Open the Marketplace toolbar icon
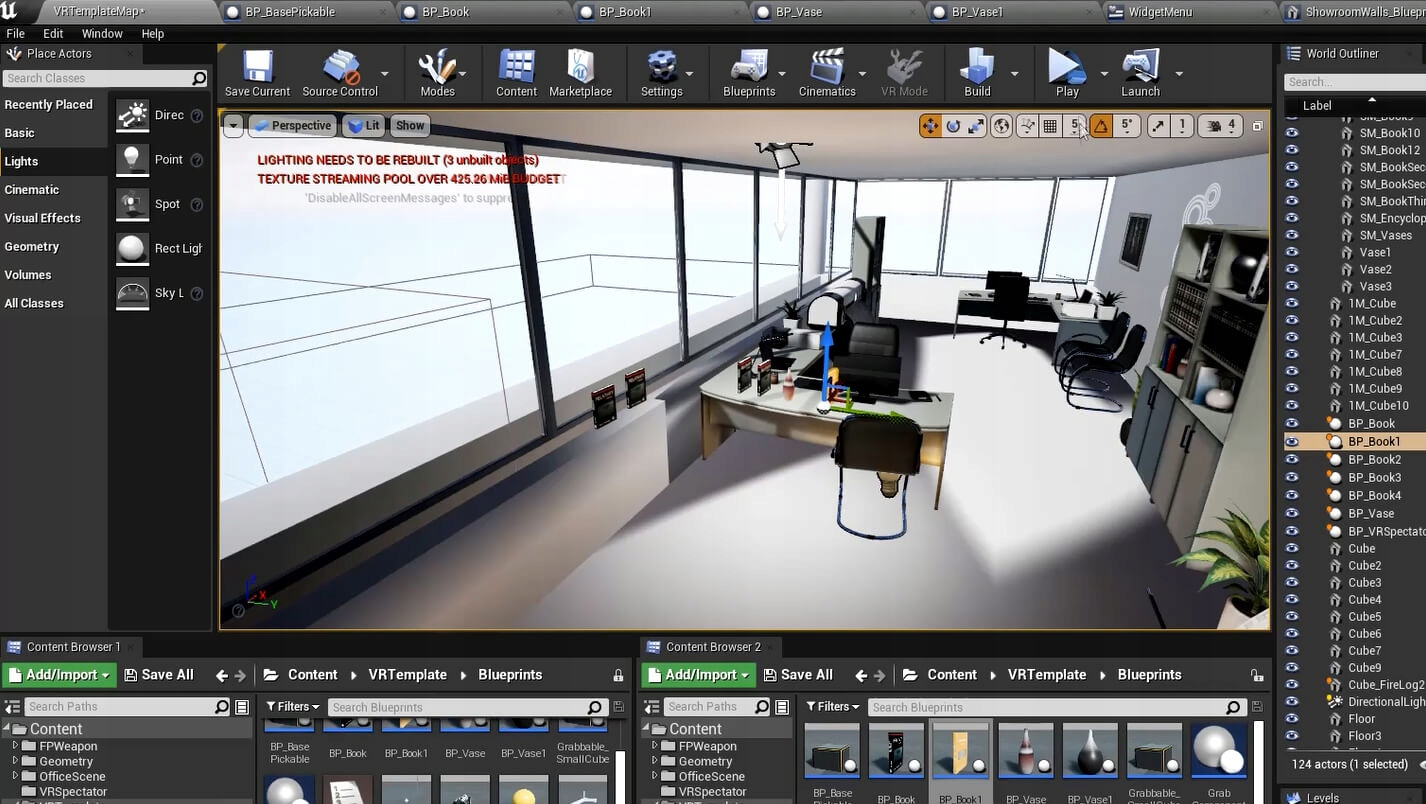This screenshot has width=1426, height=804. click(x=580, y=74)
